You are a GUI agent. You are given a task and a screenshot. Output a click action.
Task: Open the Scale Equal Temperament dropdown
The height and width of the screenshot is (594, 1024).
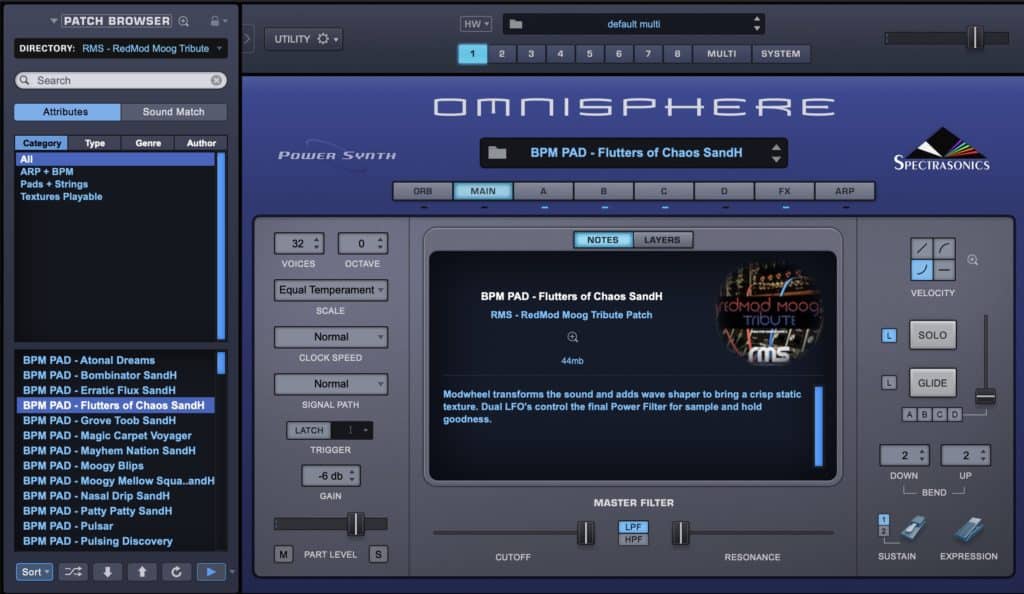pos(330,290)
